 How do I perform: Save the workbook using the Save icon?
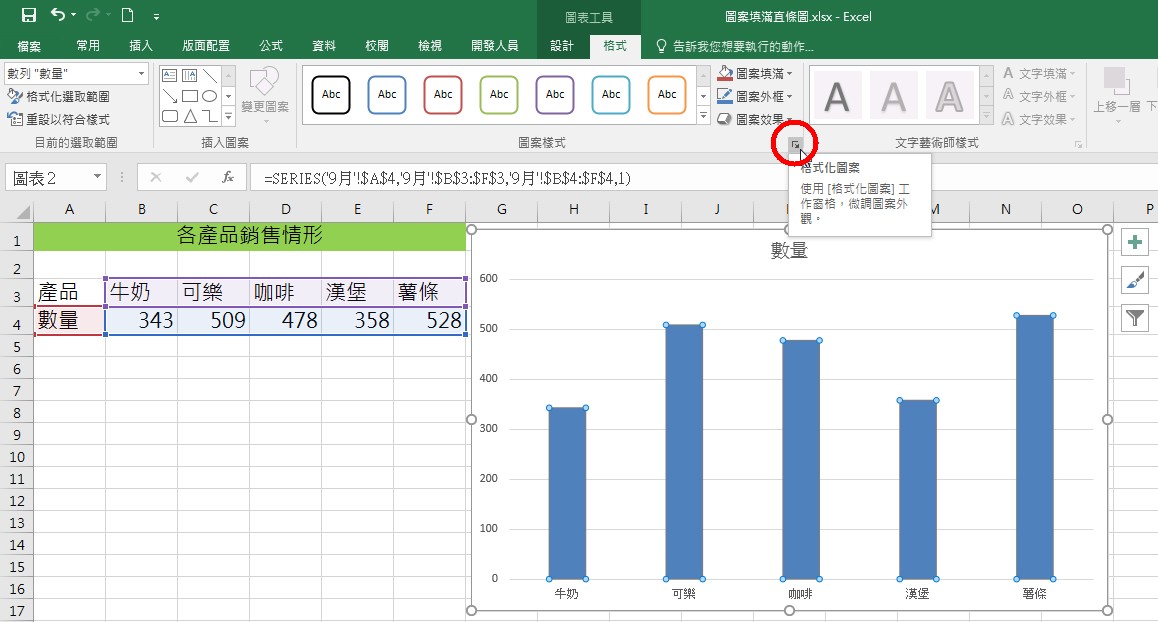point(28,15)
